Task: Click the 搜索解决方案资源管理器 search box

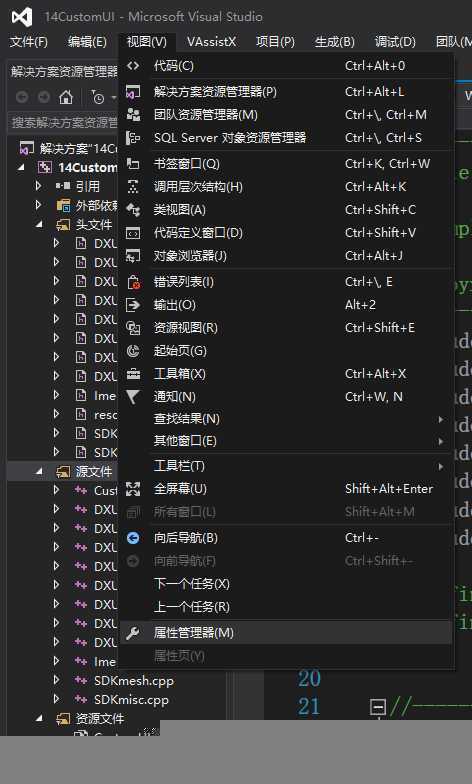Action: click(63, 122)
